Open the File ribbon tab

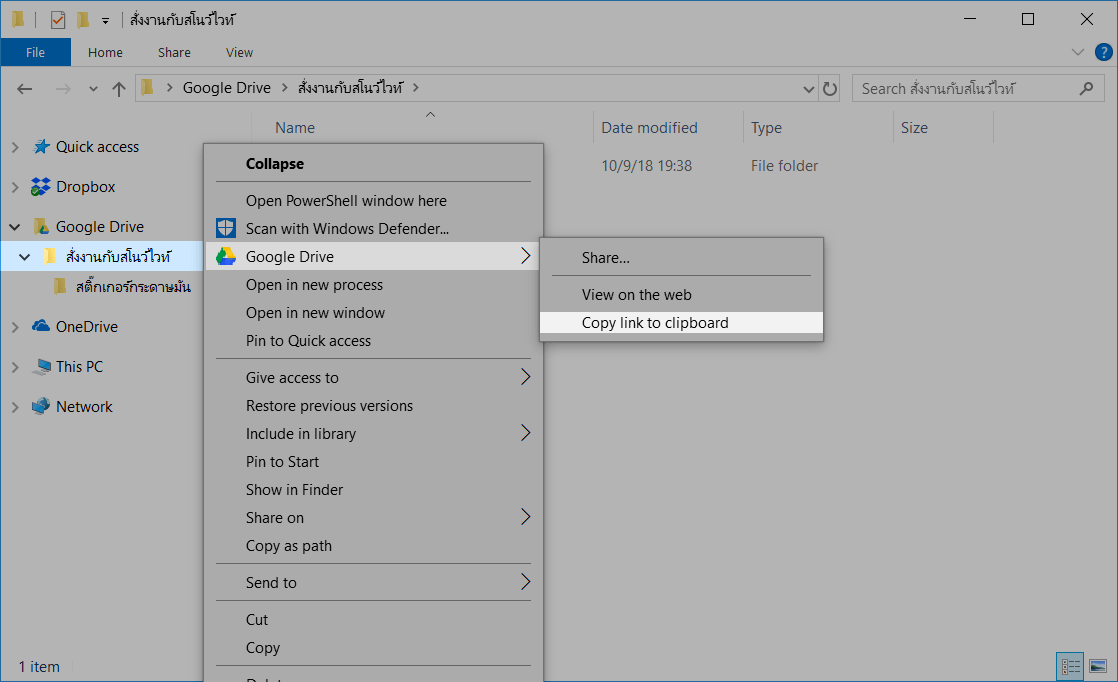[x=36, y=52]
